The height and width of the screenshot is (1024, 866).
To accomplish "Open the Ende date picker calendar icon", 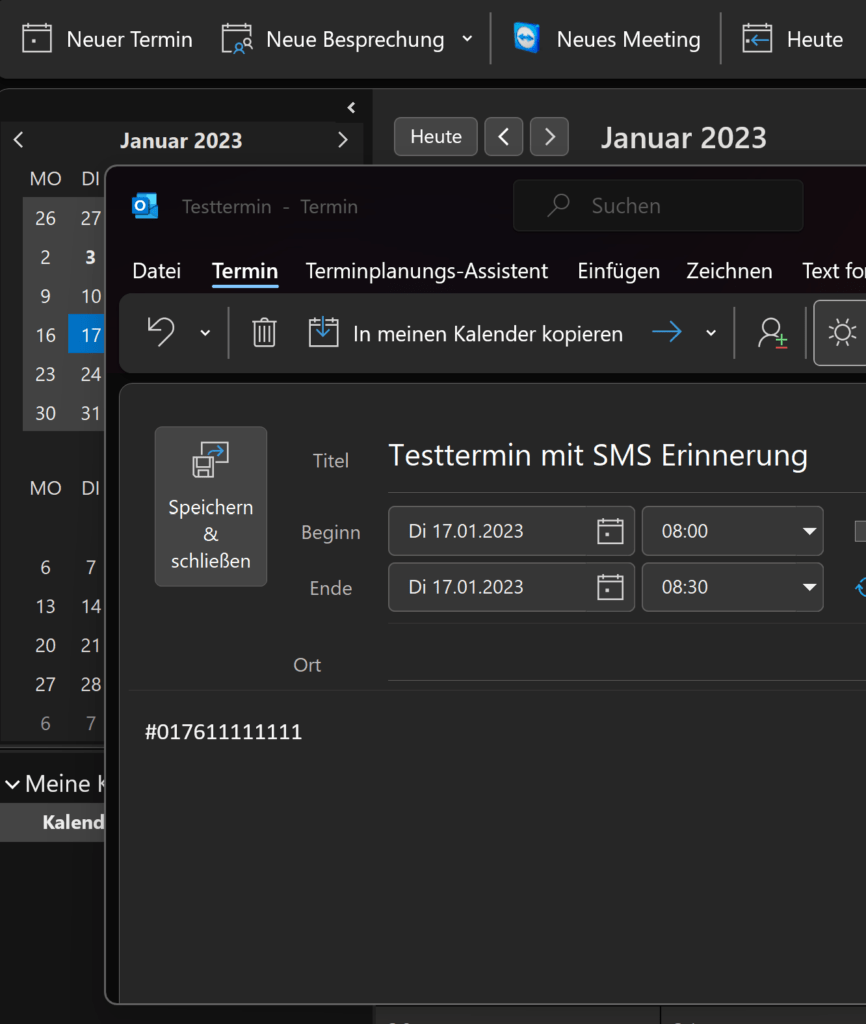I will click(x=610, y=587).
